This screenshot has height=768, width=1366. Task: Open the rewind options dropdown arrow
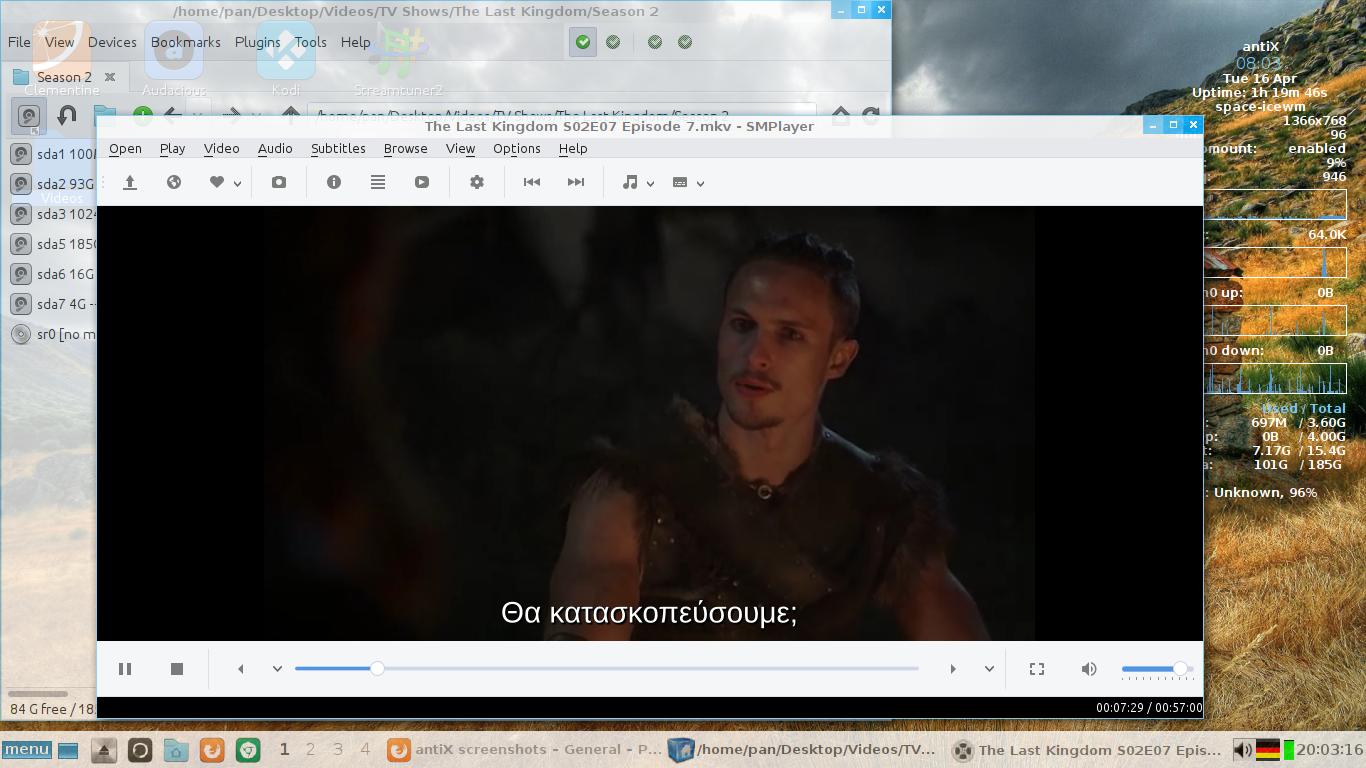tap(277, 669)
